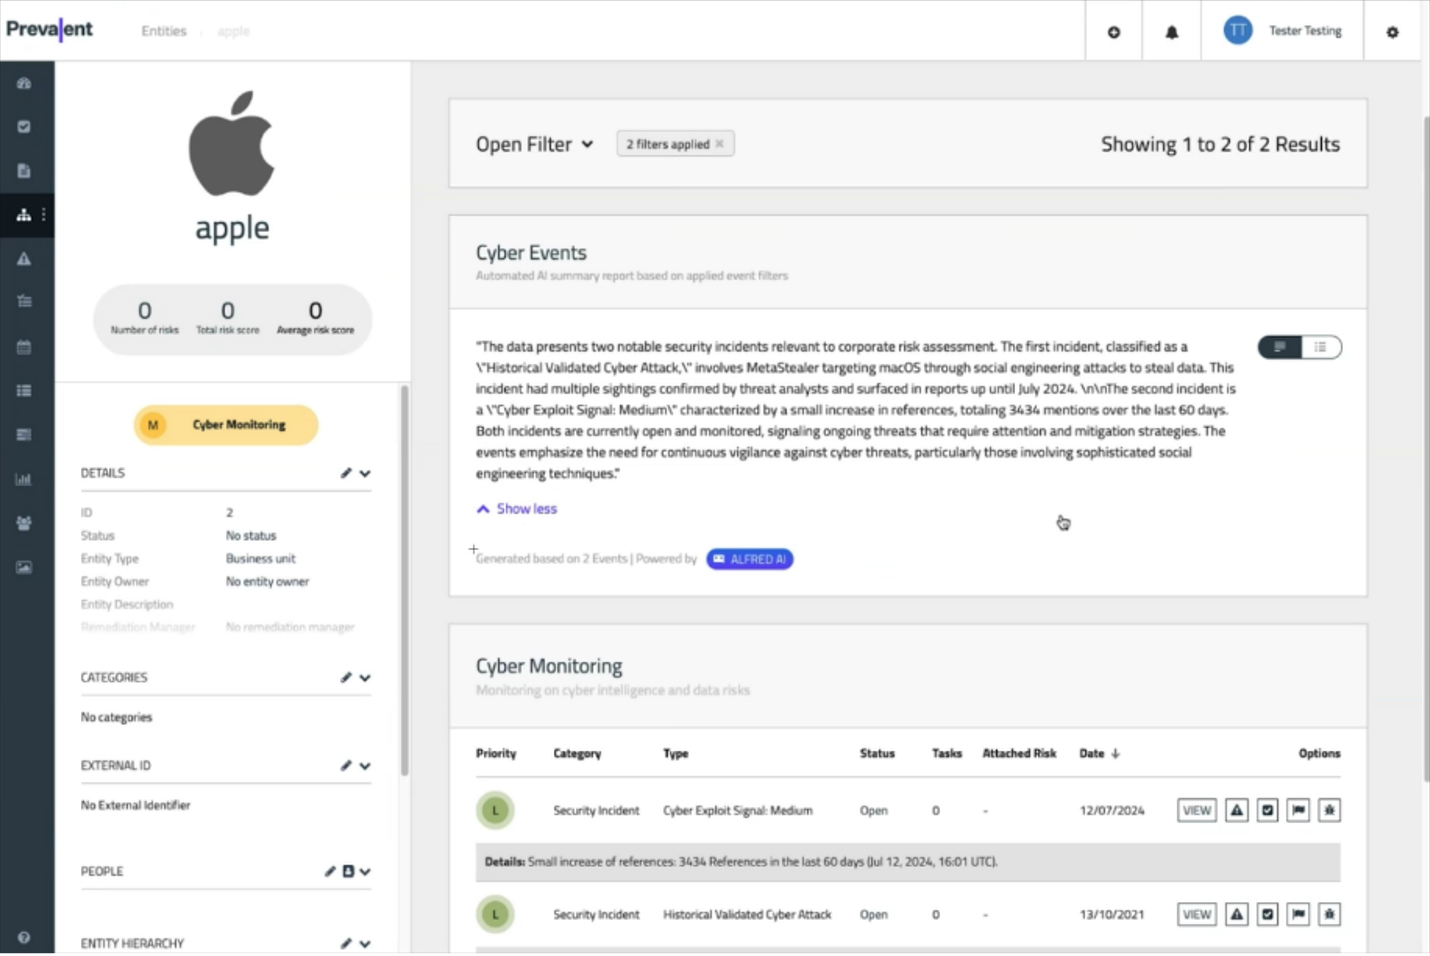Click the Prevalent logo
The height and width of the screenshot is (956, 1430).
pyautogui.click(x=49, y=29)
